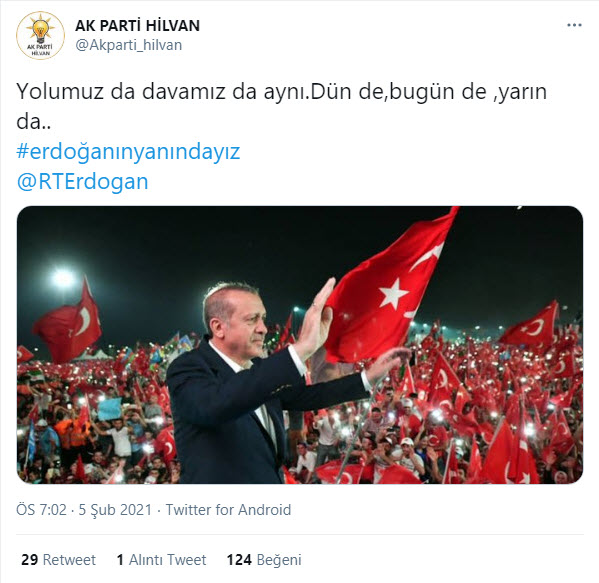Screen dimensions: 599x583
Task: Open the attached rally photo
Action: 300,345
